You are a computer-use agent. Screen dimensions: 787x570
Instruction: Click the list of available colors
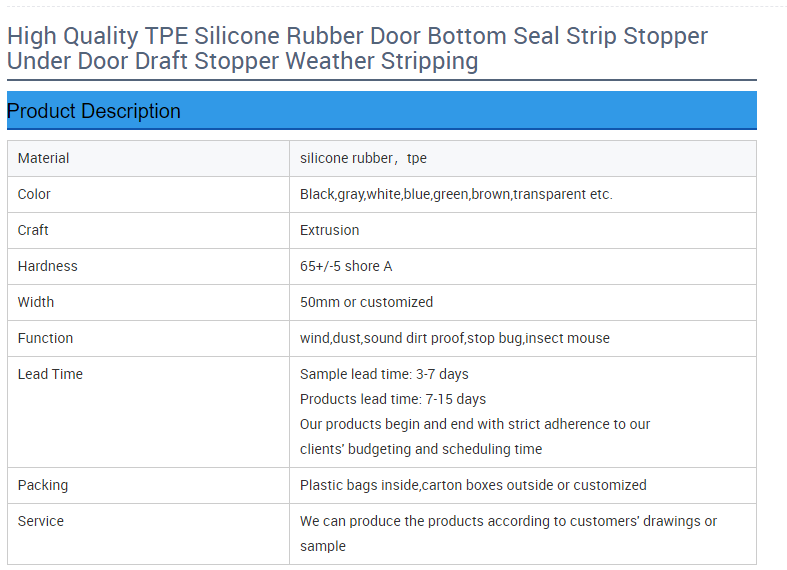pos(456,194)
